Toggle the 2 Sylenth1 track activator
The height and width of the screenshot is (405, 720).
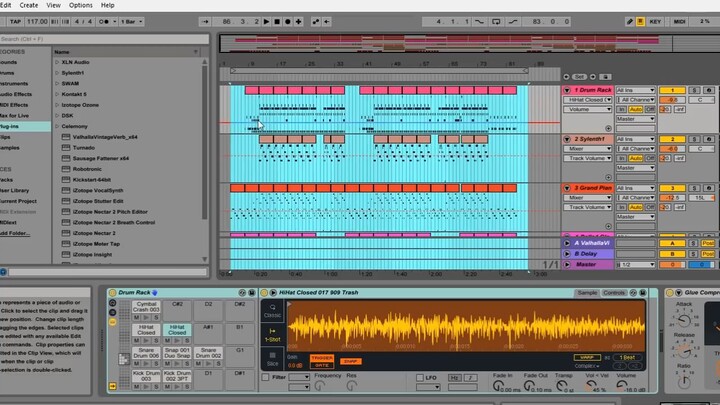[x=672, y=139]
